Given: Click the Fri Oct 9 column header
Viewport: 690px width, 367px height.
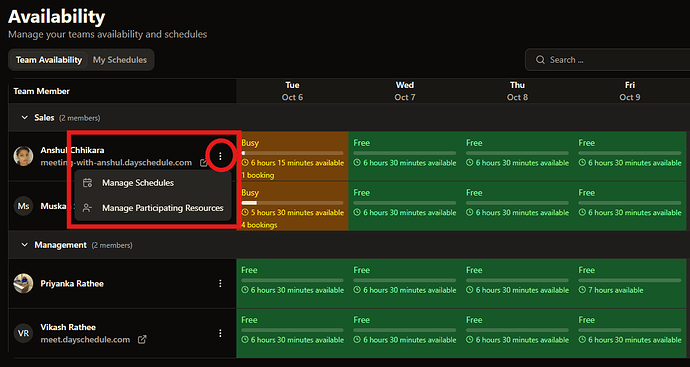Looking at the screenshot, I should click(630, 91).
